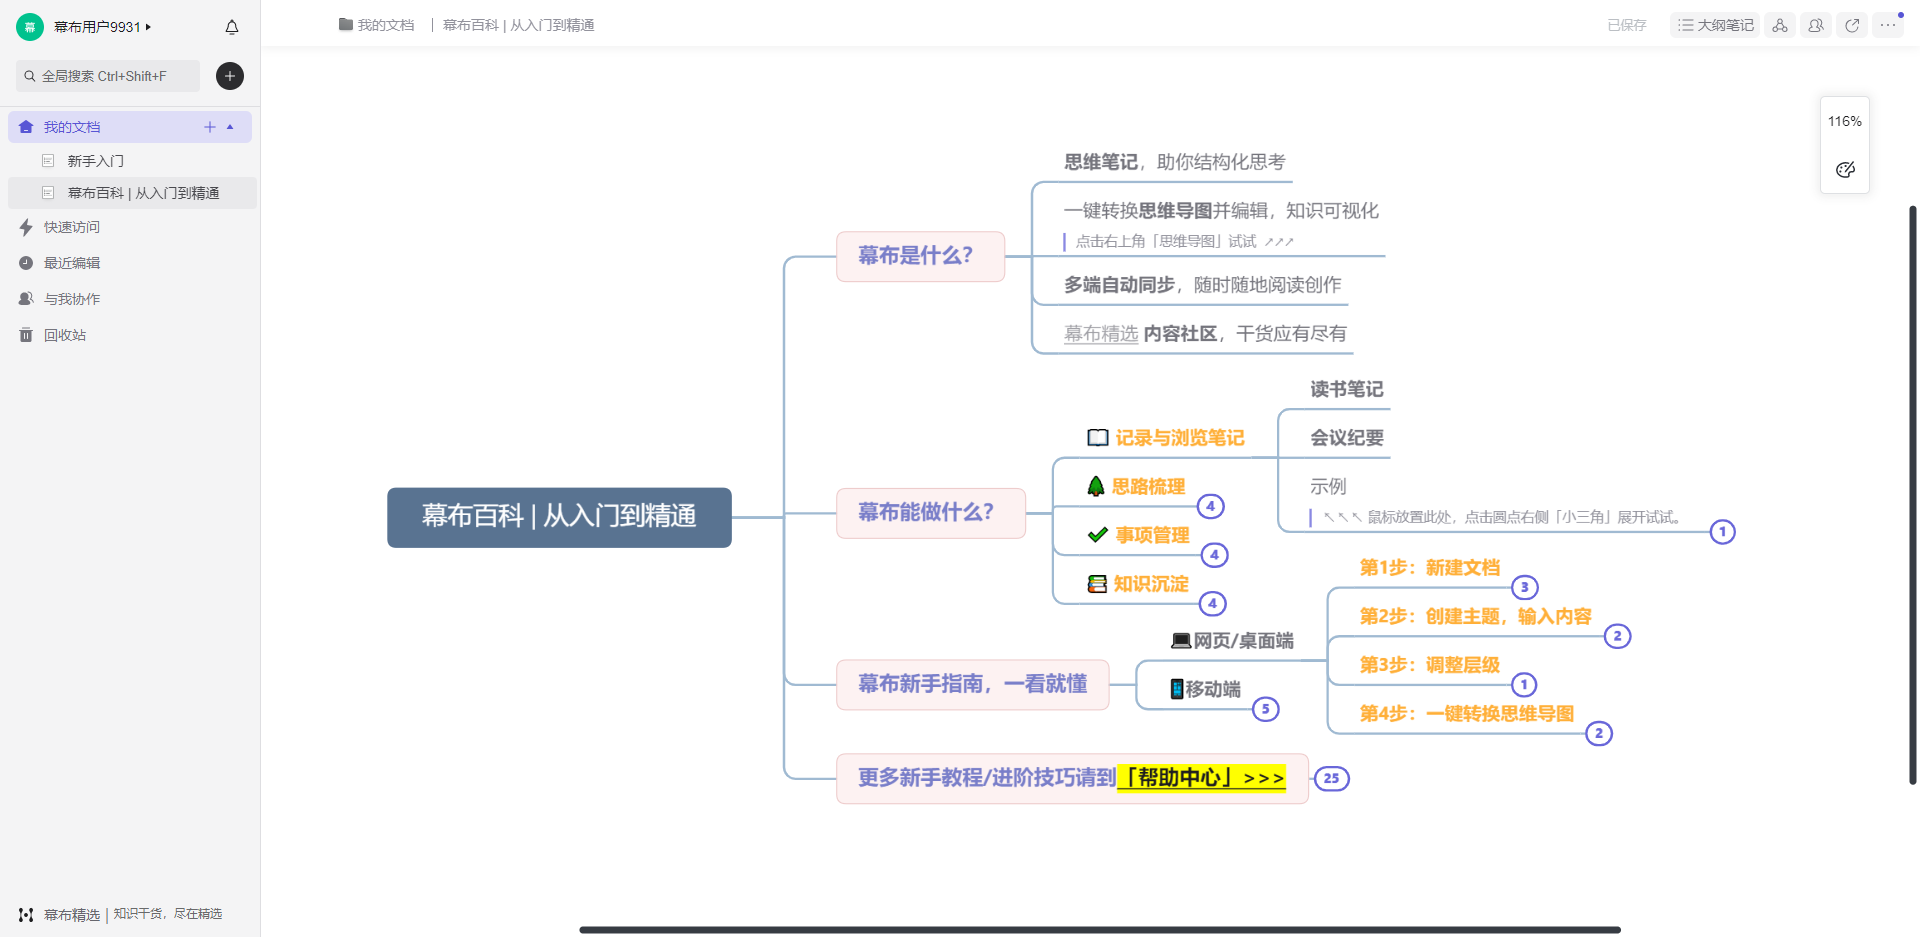1920x937 pixels.
Task: Click the share export arrow icon
Action: [1852, 25]
